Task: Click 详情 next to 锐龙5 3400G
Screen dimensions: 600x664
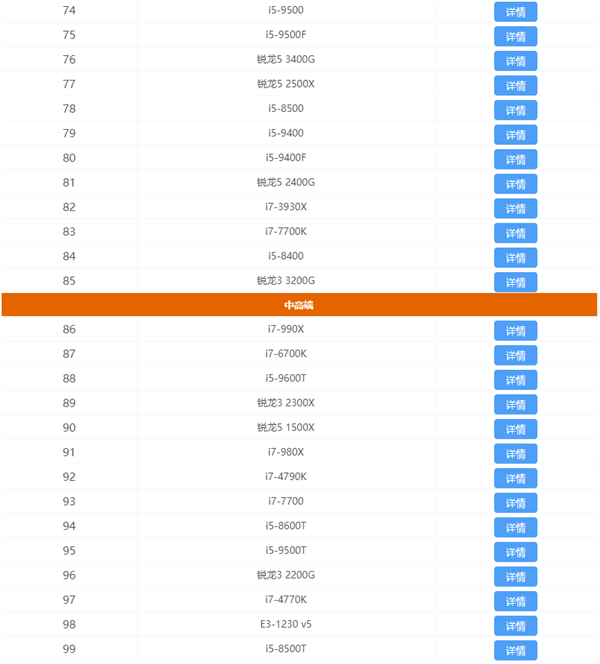Action: [x=515, y=61]
